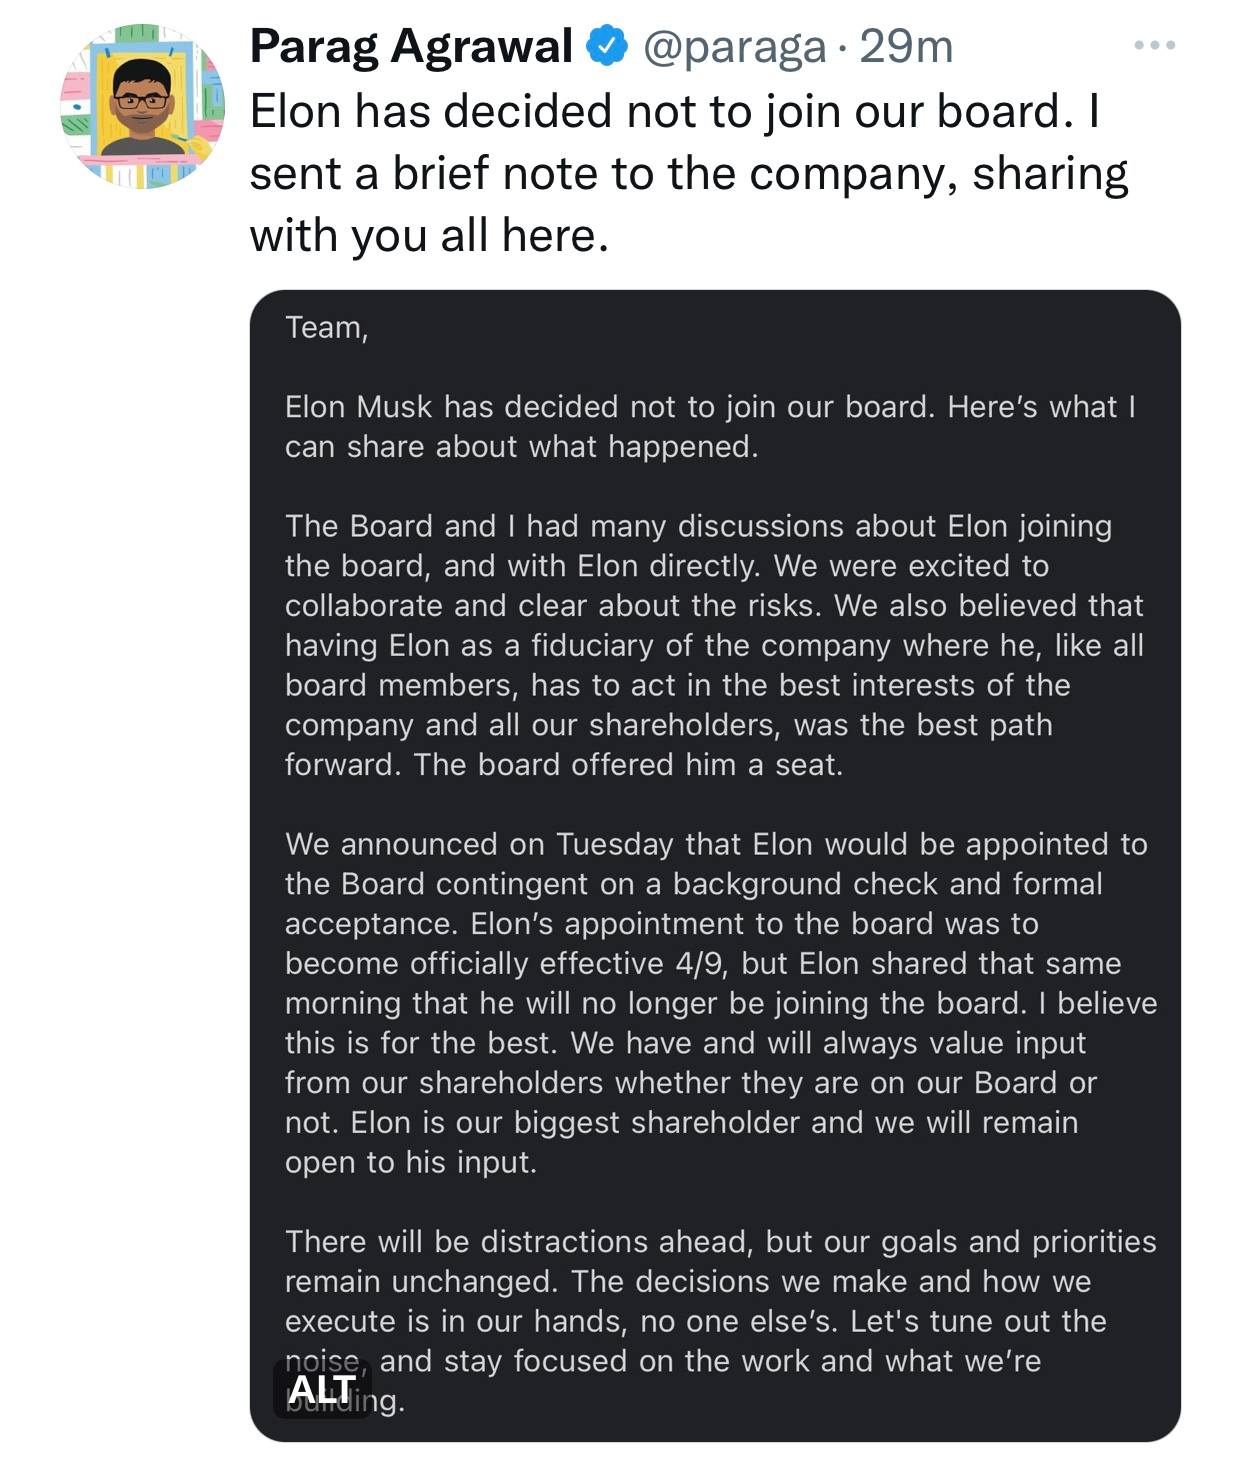Image resolution: width=1242 pixels, height=1465 pixels.
Task: Click the line "open to his input."
Action: pos(410,1162)
